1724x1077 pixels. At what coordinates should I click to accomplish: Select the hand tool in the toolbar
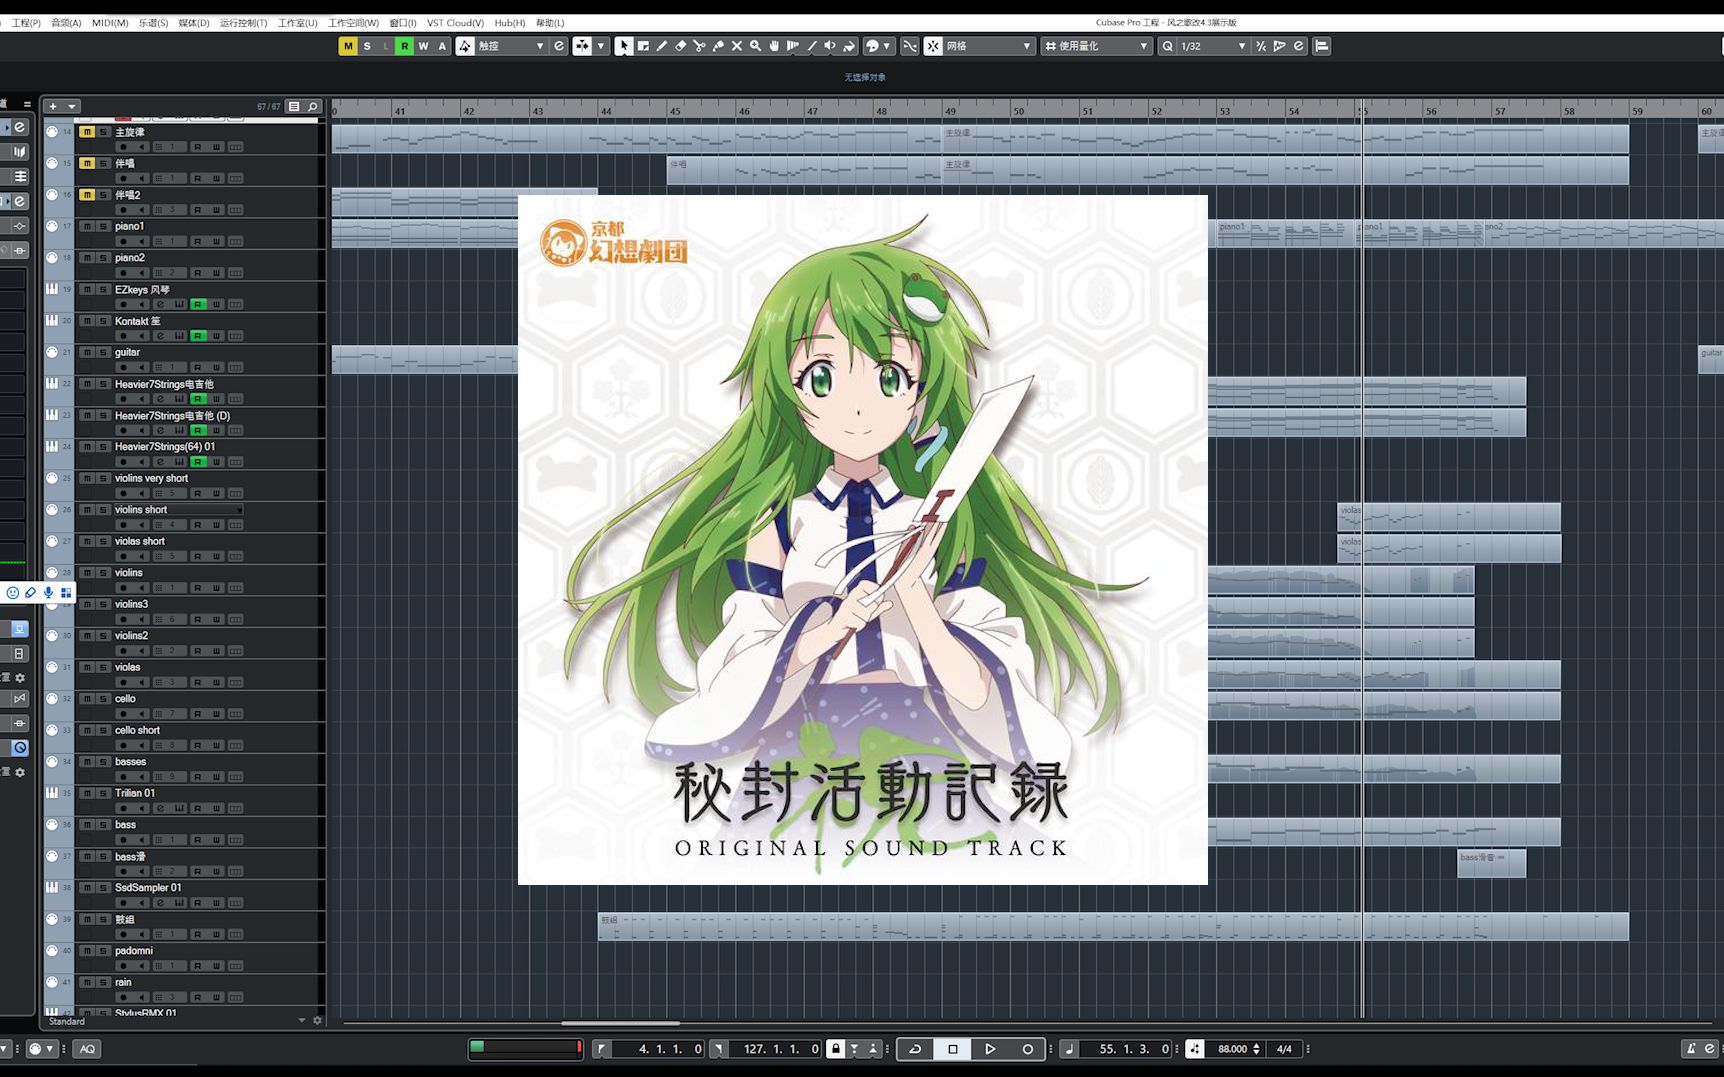(774, 46)
